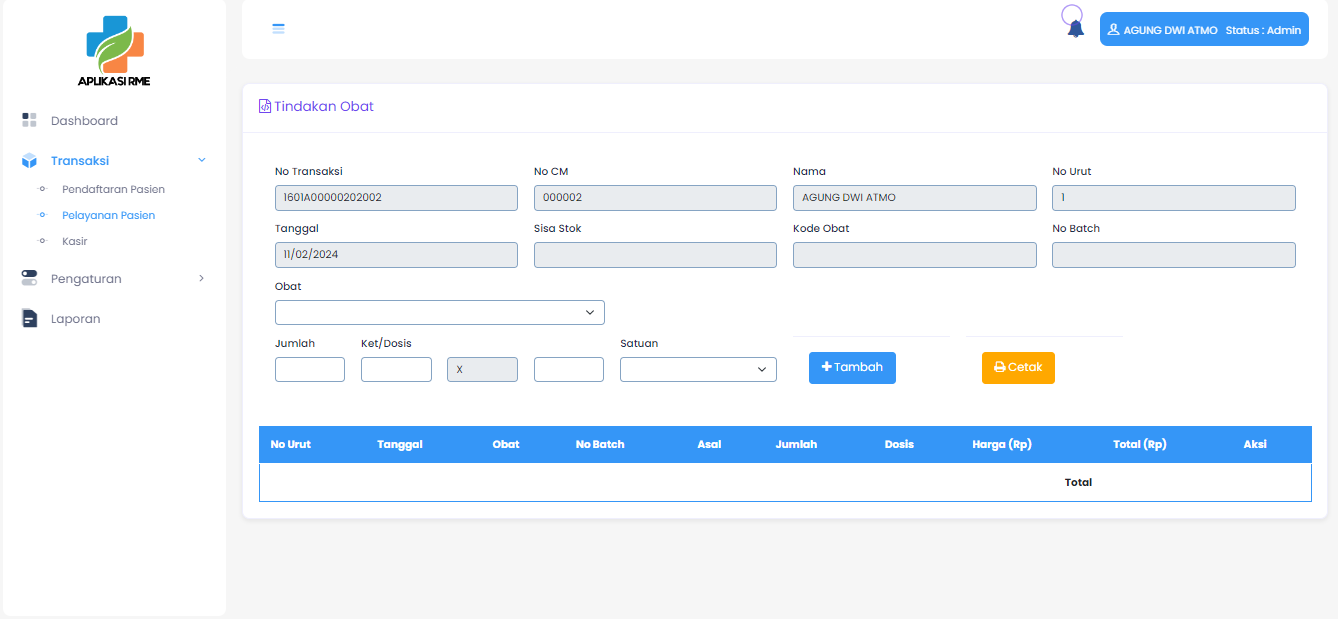Click the Pengaturan toggle icon
Screen dimensions: 1338x619
pos(29,279)
